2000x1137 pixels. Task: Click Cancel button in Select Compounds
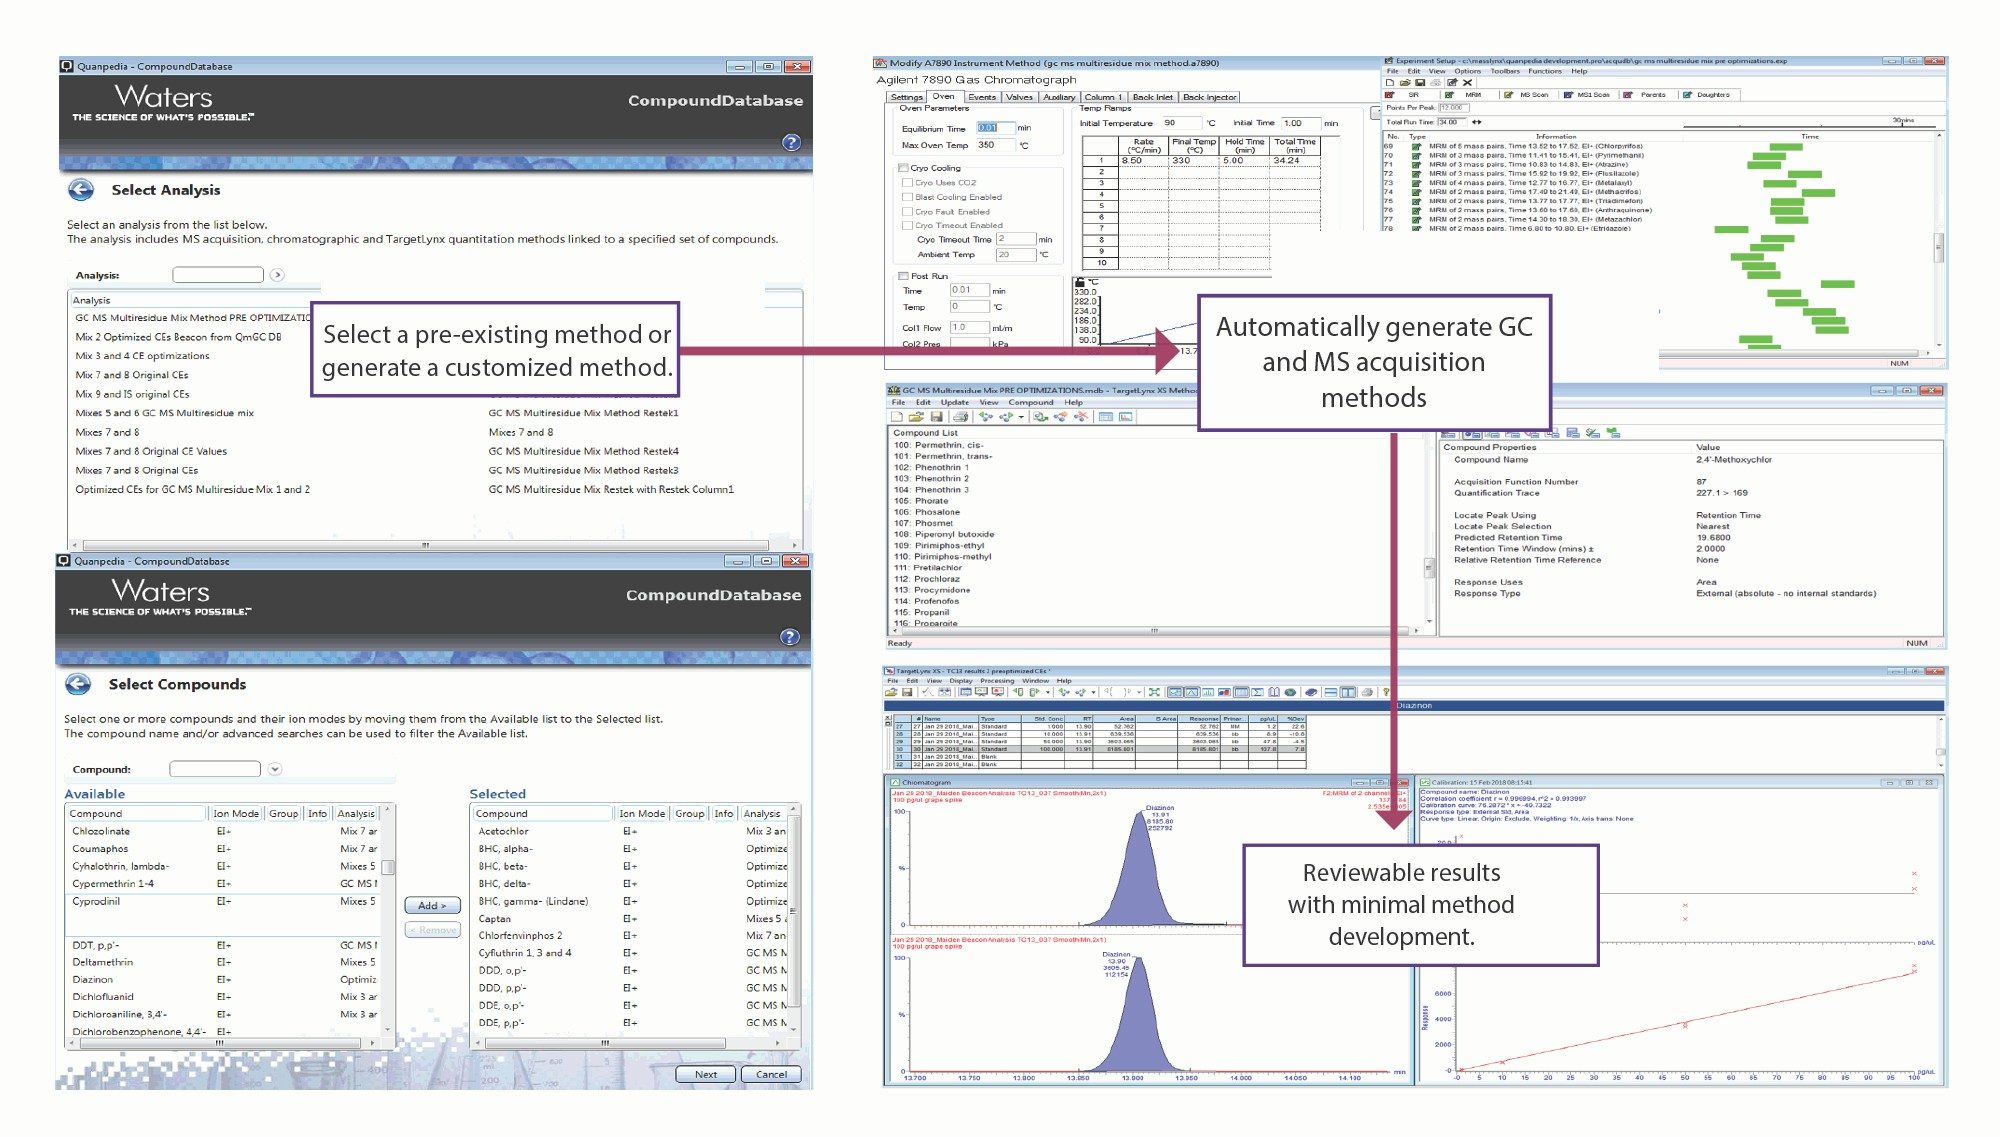coord(771,1074)
